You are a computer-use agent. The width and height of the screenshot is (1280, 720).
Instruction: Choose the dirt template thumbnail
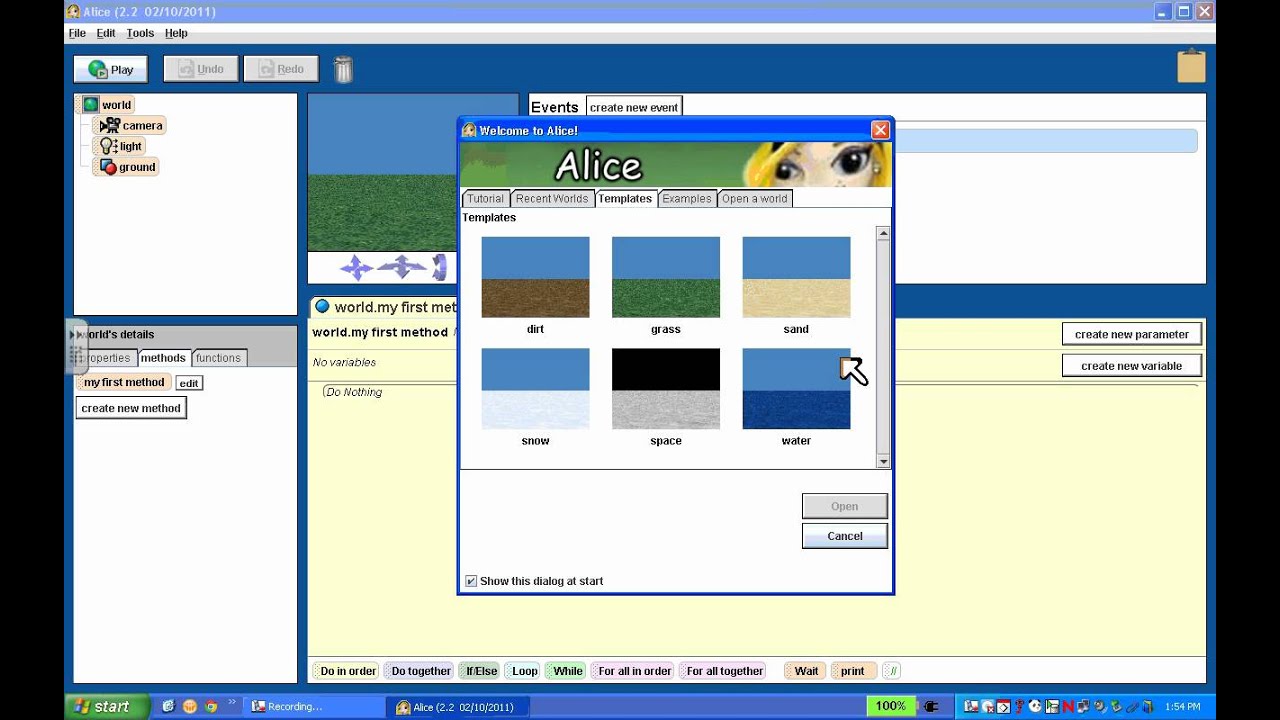point(535,277)
